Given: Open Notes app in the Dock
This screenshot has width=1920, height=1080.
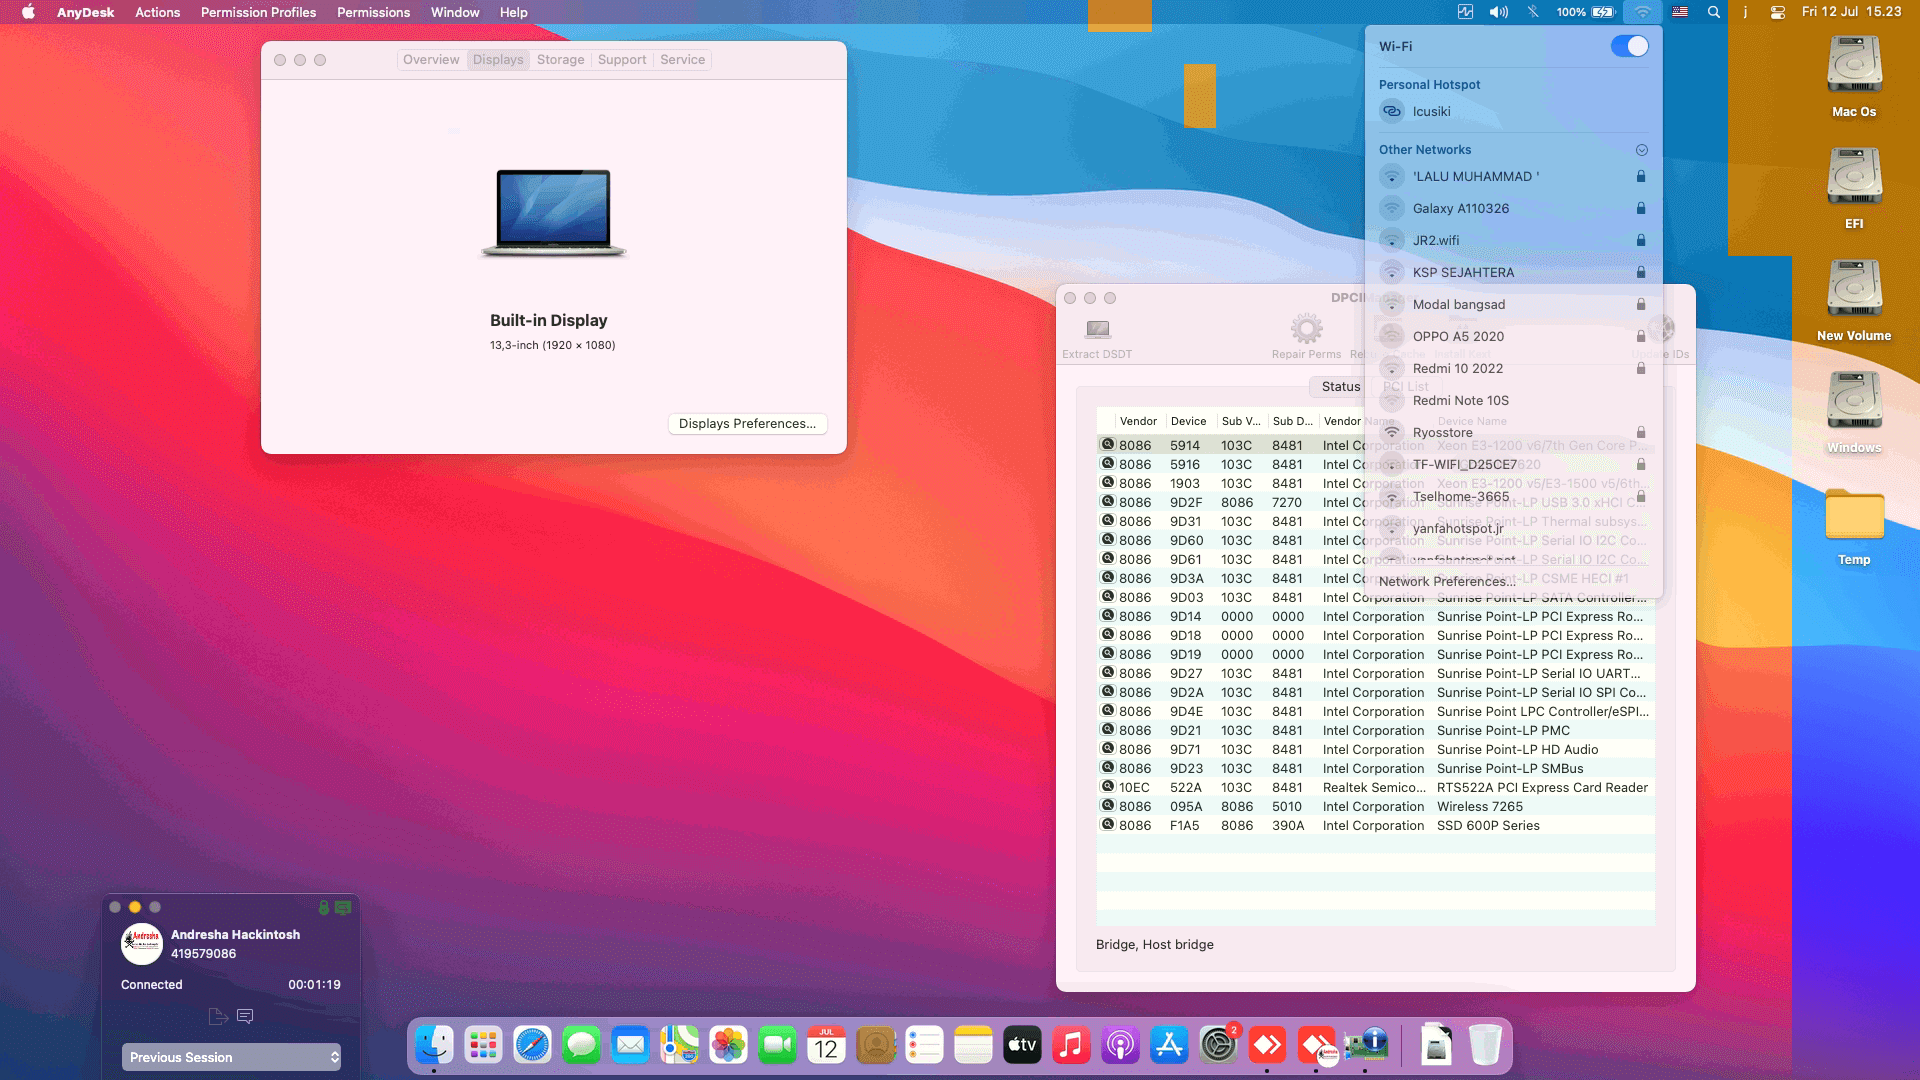Looking at the screenshot, I should tap(973, 1045).
